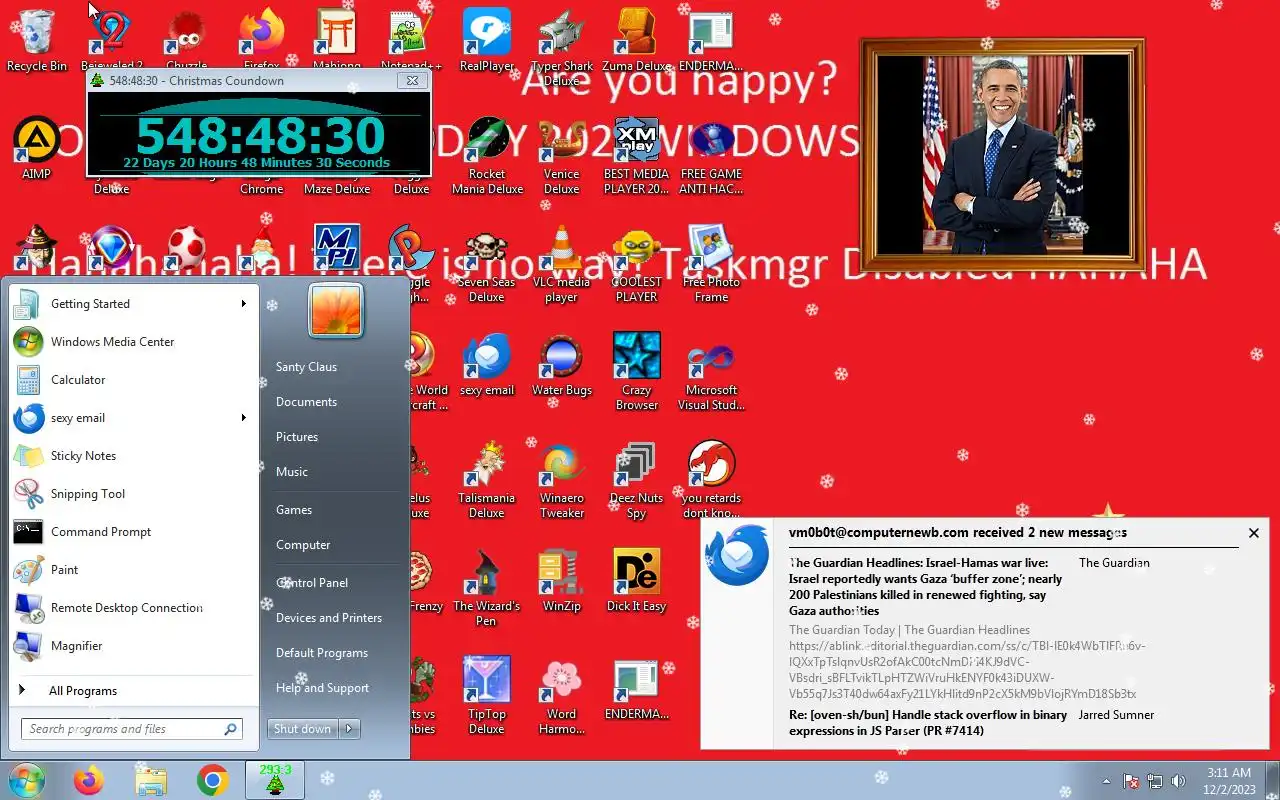Open Remote Desktop Connection entry
Image resolution: width=1280 pixels, height=800 pixels.
tap(132, 607)
